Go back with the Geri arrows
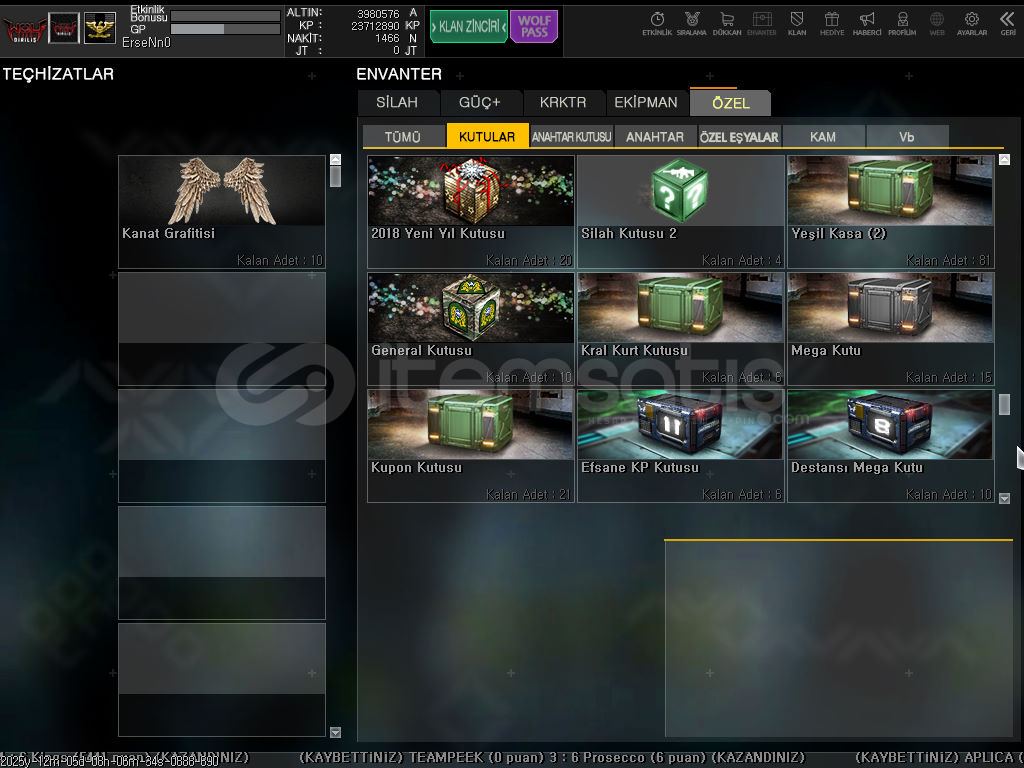Image resolution: width=1024 pixels, height=768 pixels. (1007, 22)
